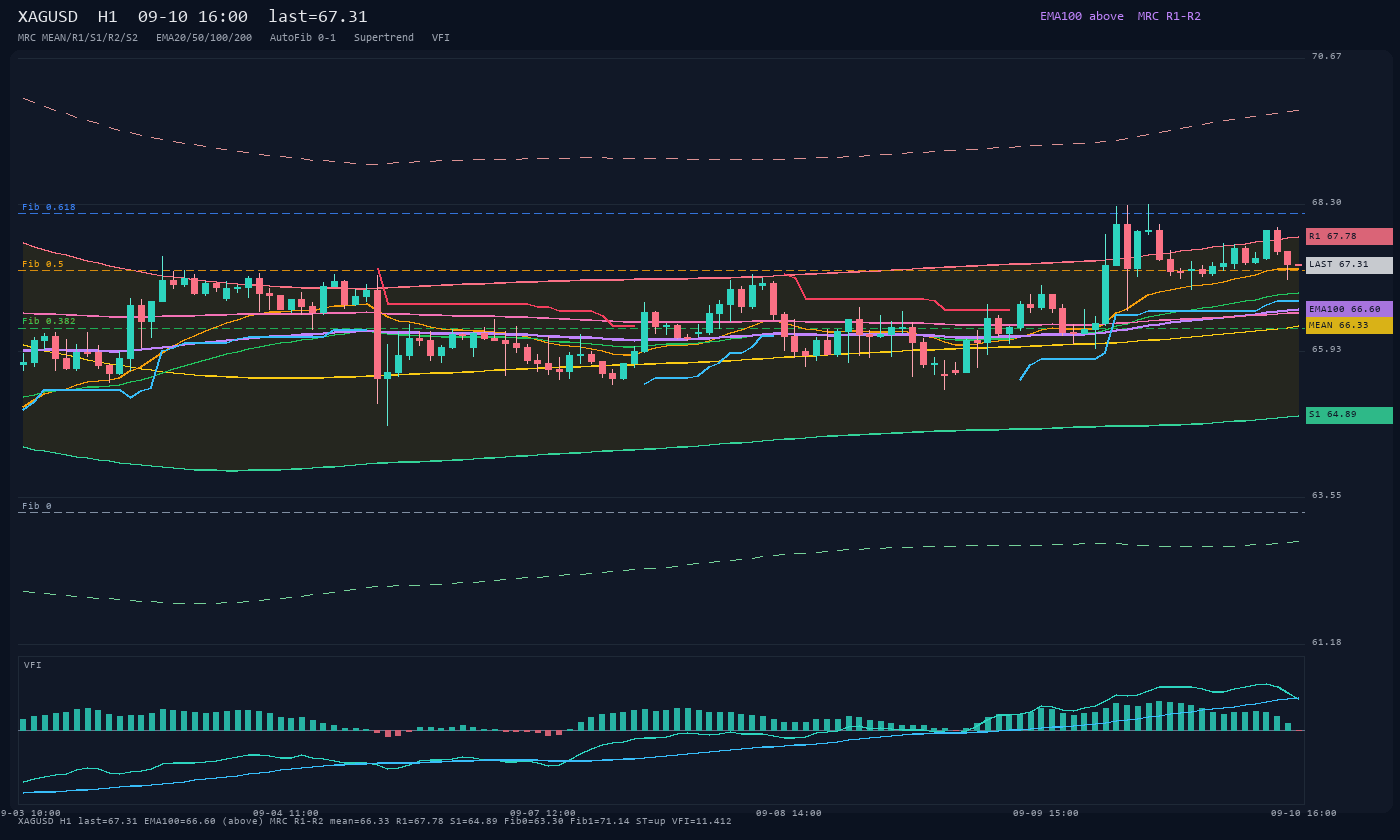Click the Fib 0.5 level label
This screenshot has width=1400, height=840.
tap(43, 264)
